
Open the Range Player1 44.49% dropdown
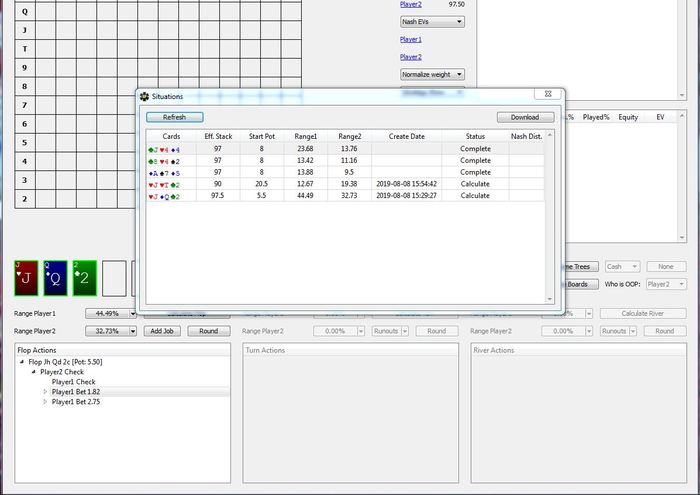[x=133, y=313]
